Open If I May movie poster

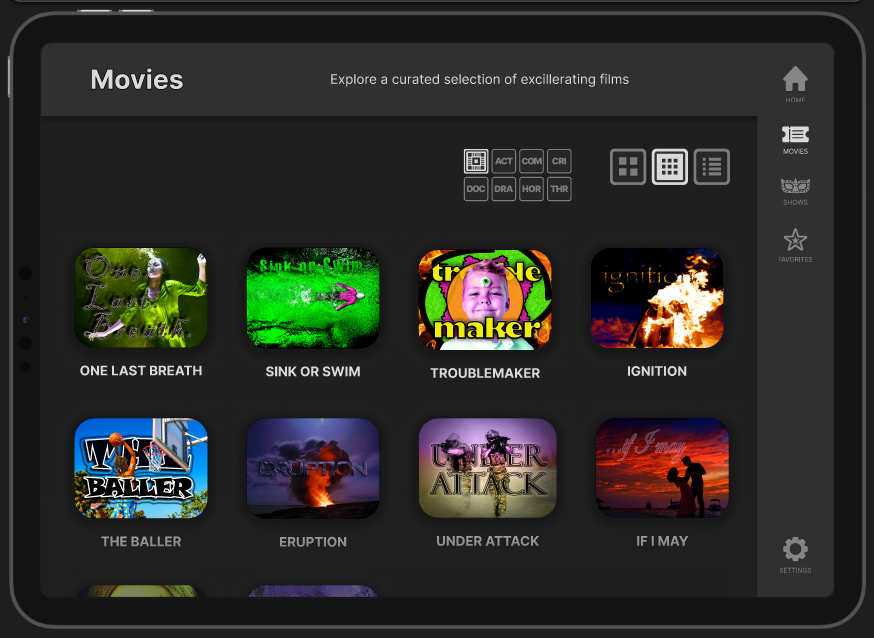(662, 468)
